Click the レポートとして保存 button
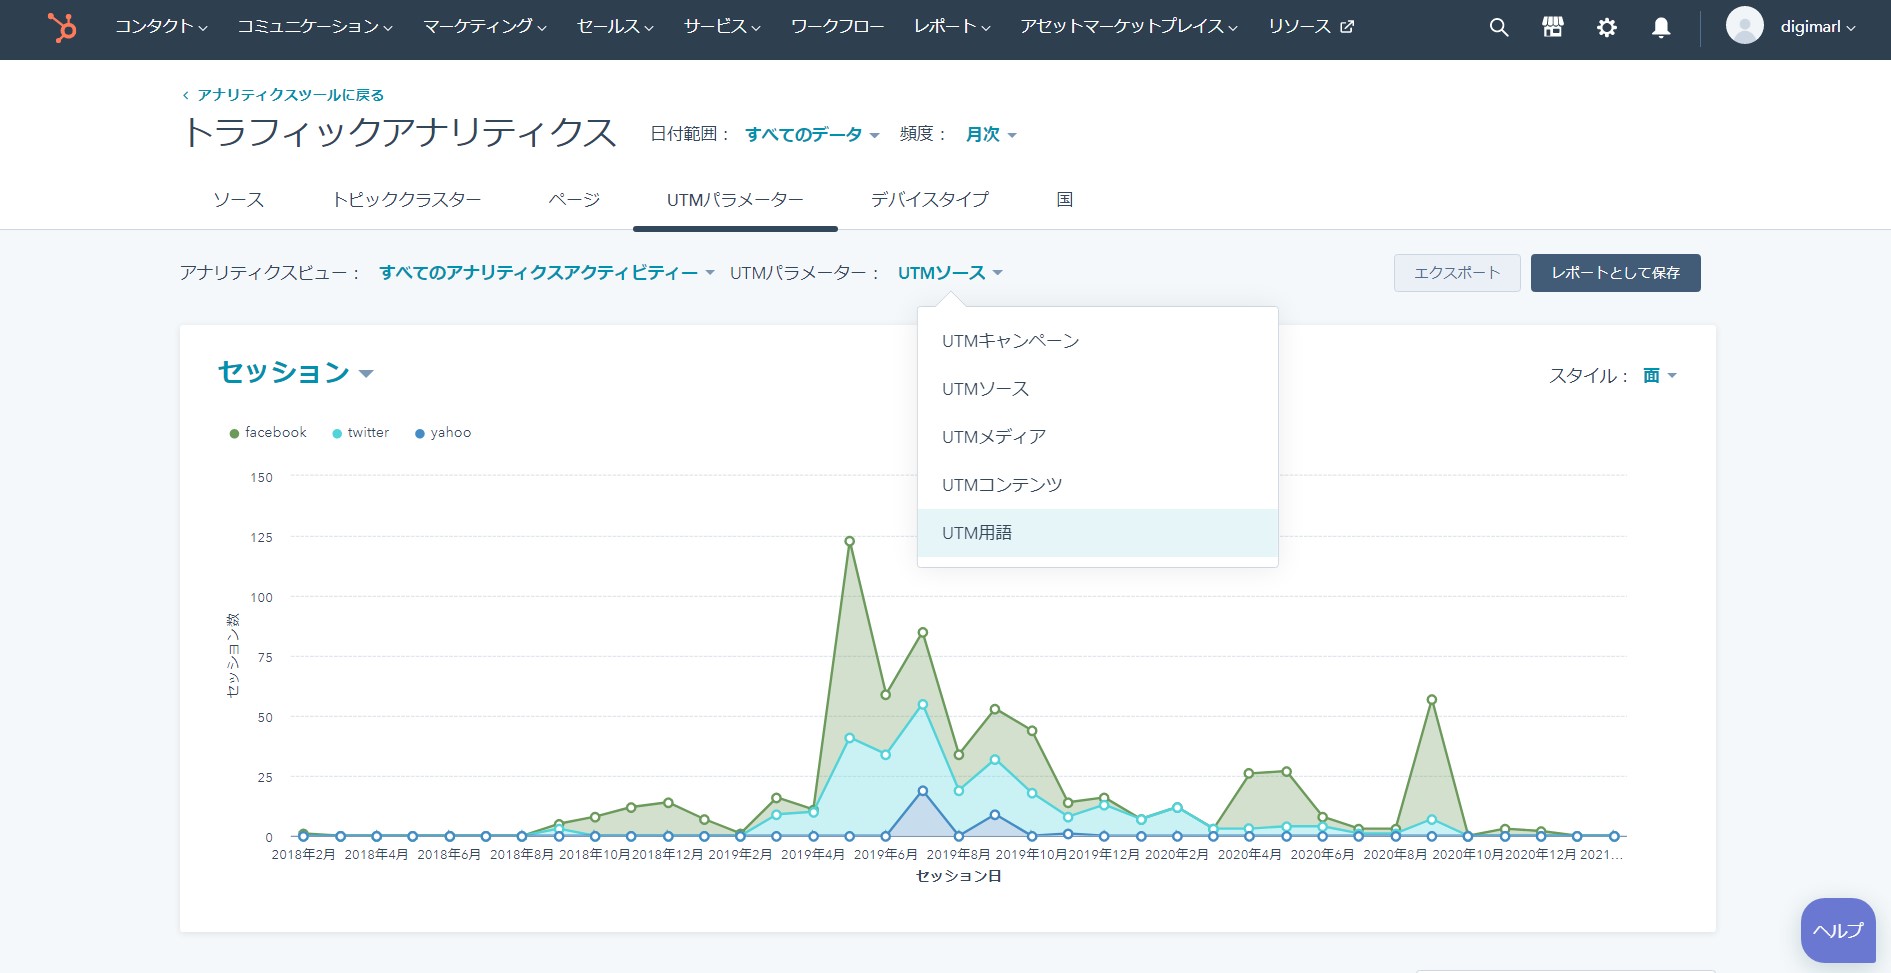 (1615, 273)
